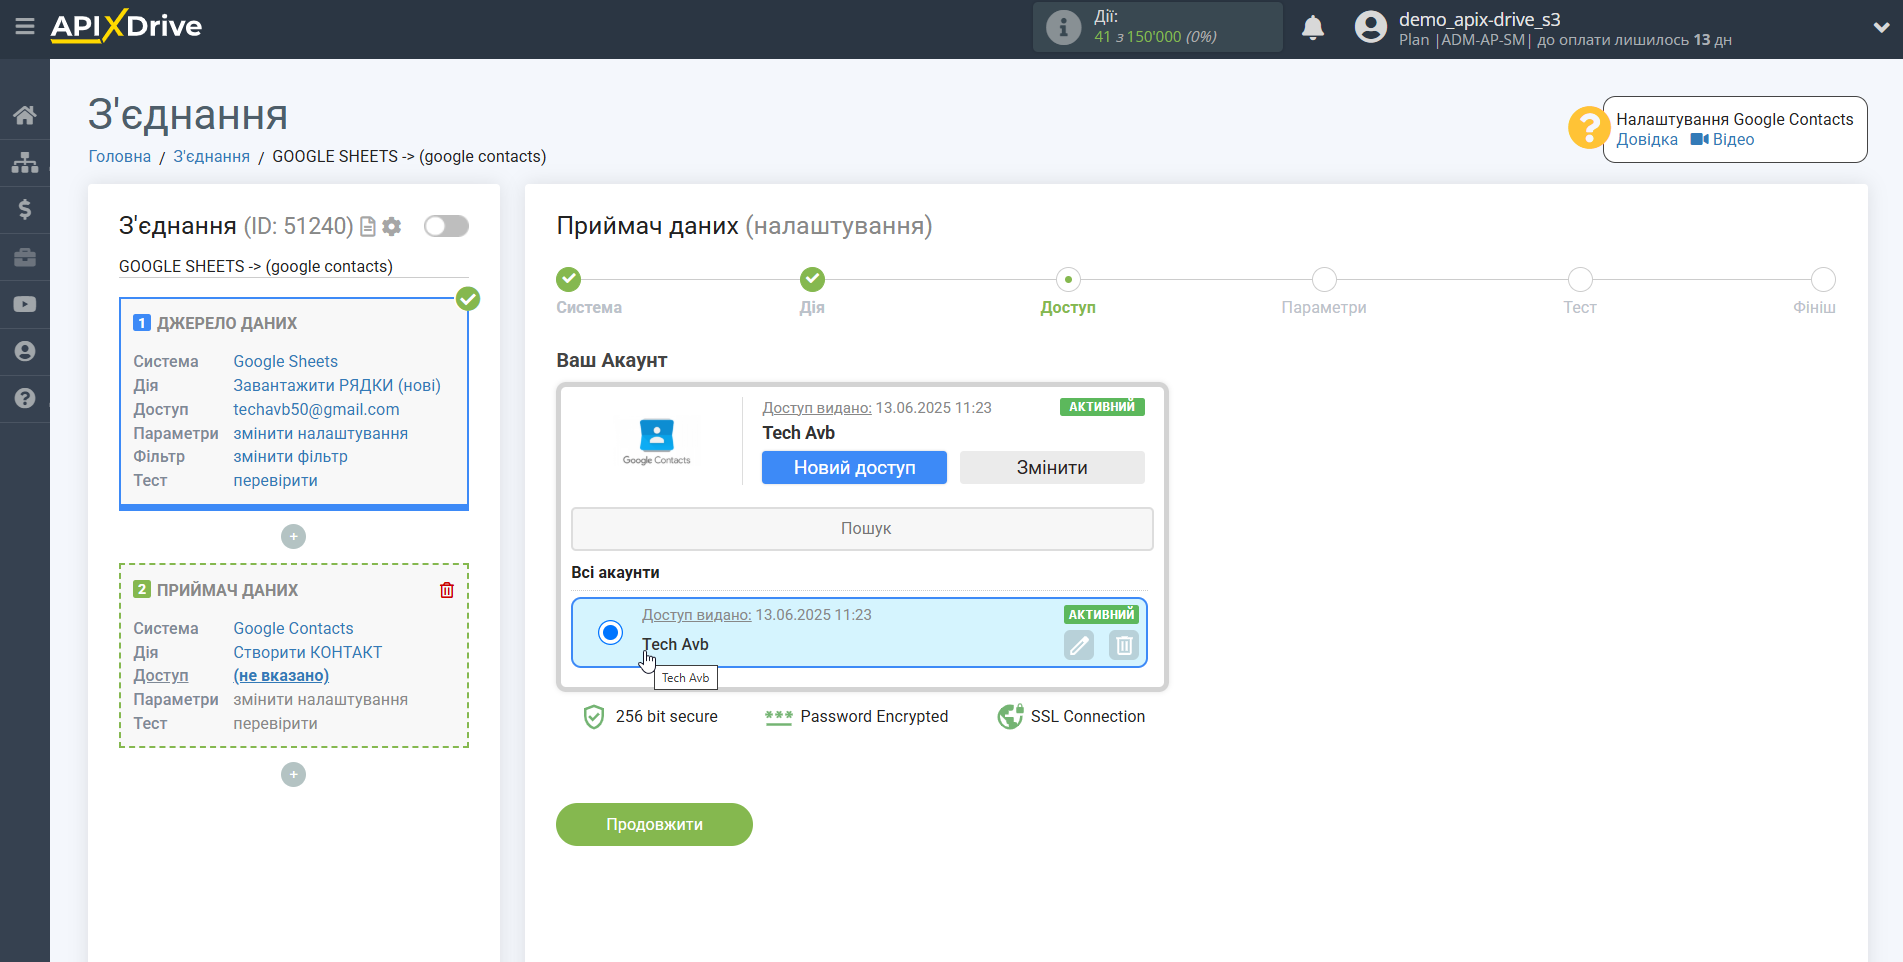Viewport: 1903px width, 962px height.
Task: Open Home from sidebar house icon
Action: [25, 115]
